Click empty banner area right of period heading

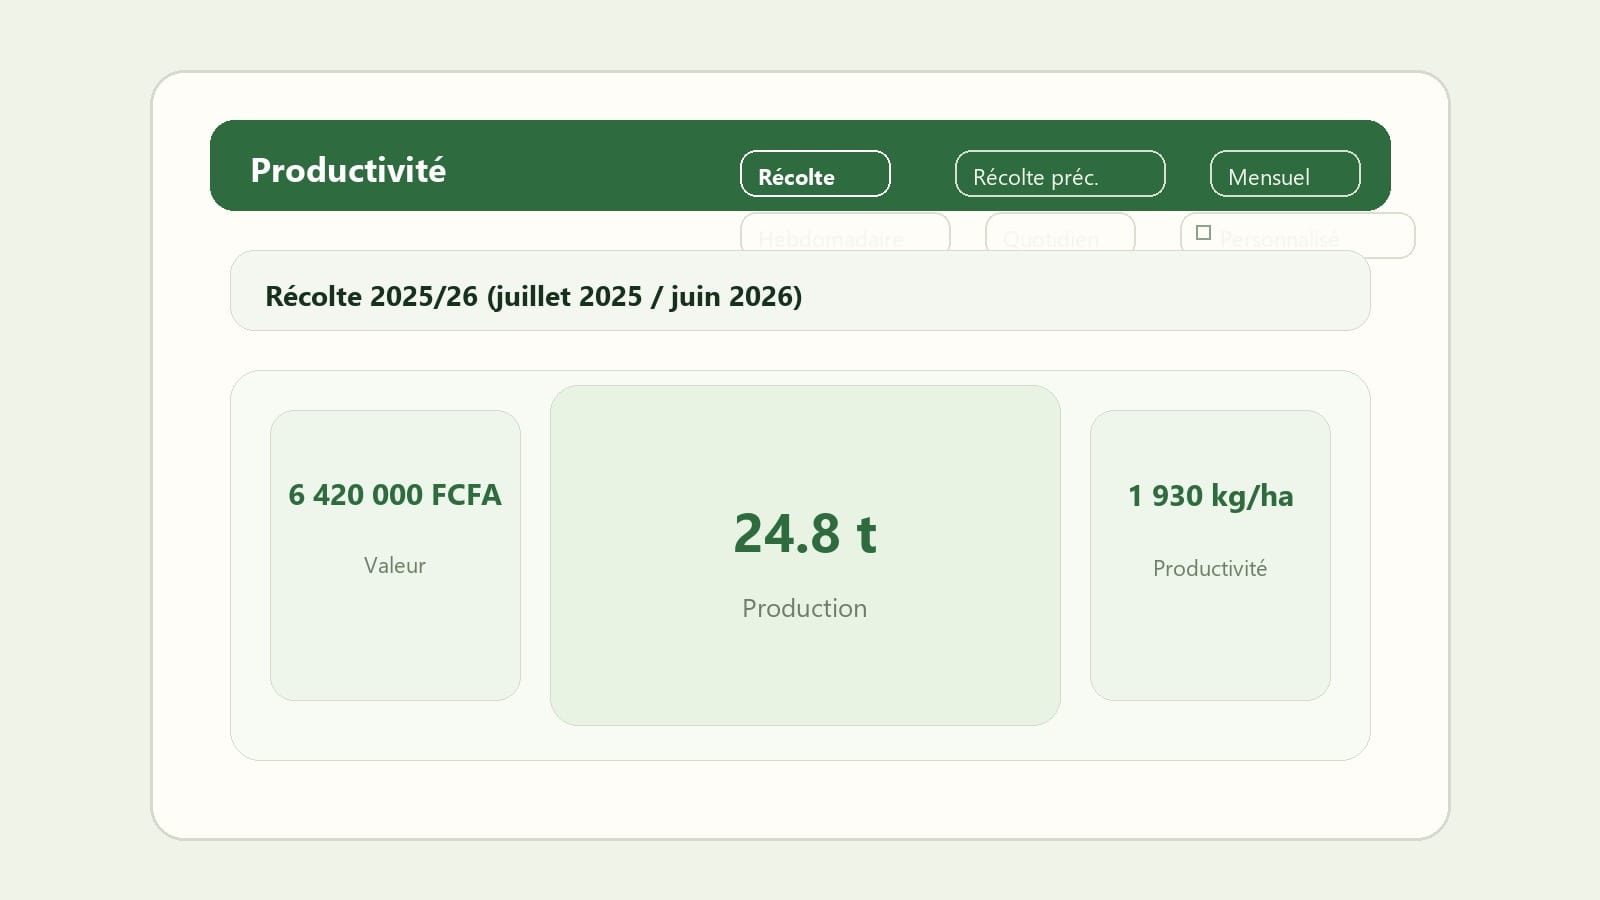pos(1080,296)
